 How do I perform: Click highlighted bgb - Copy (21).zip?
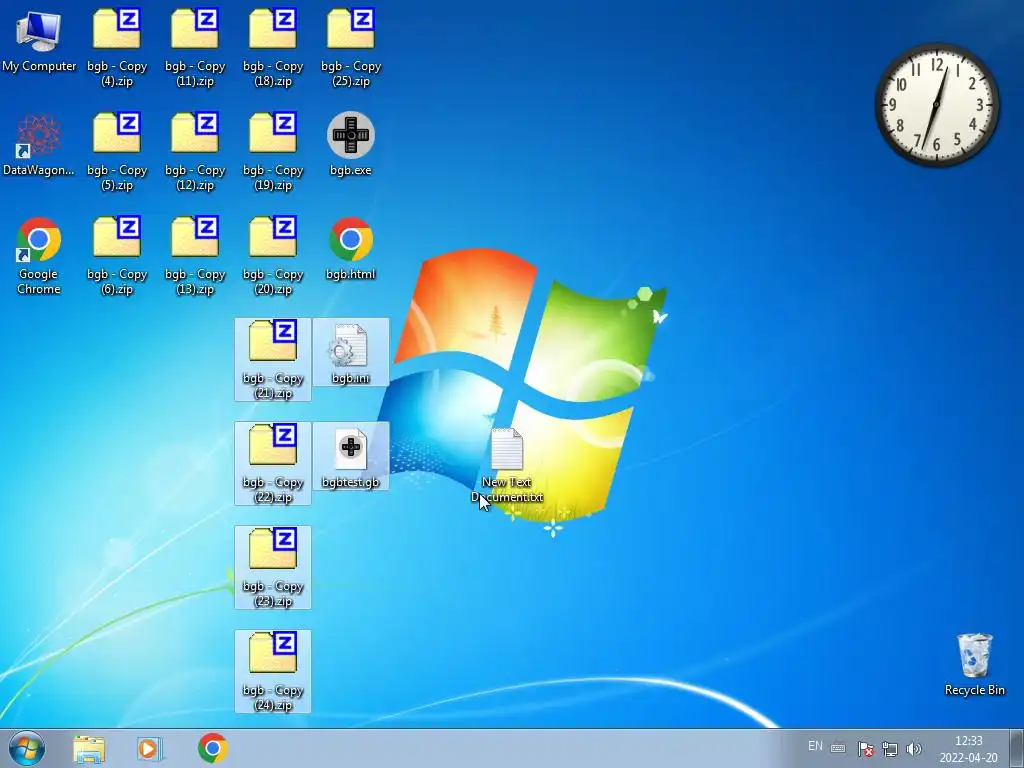point(273,360)
